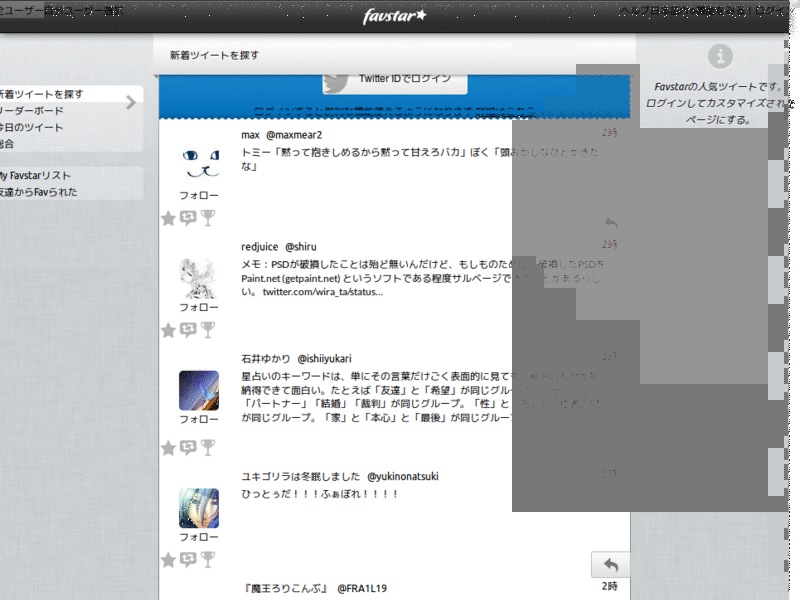Click trophy icon under ひっとぅだ tweet
Viewport: 800px width, 600px height.
coord(208,560)
